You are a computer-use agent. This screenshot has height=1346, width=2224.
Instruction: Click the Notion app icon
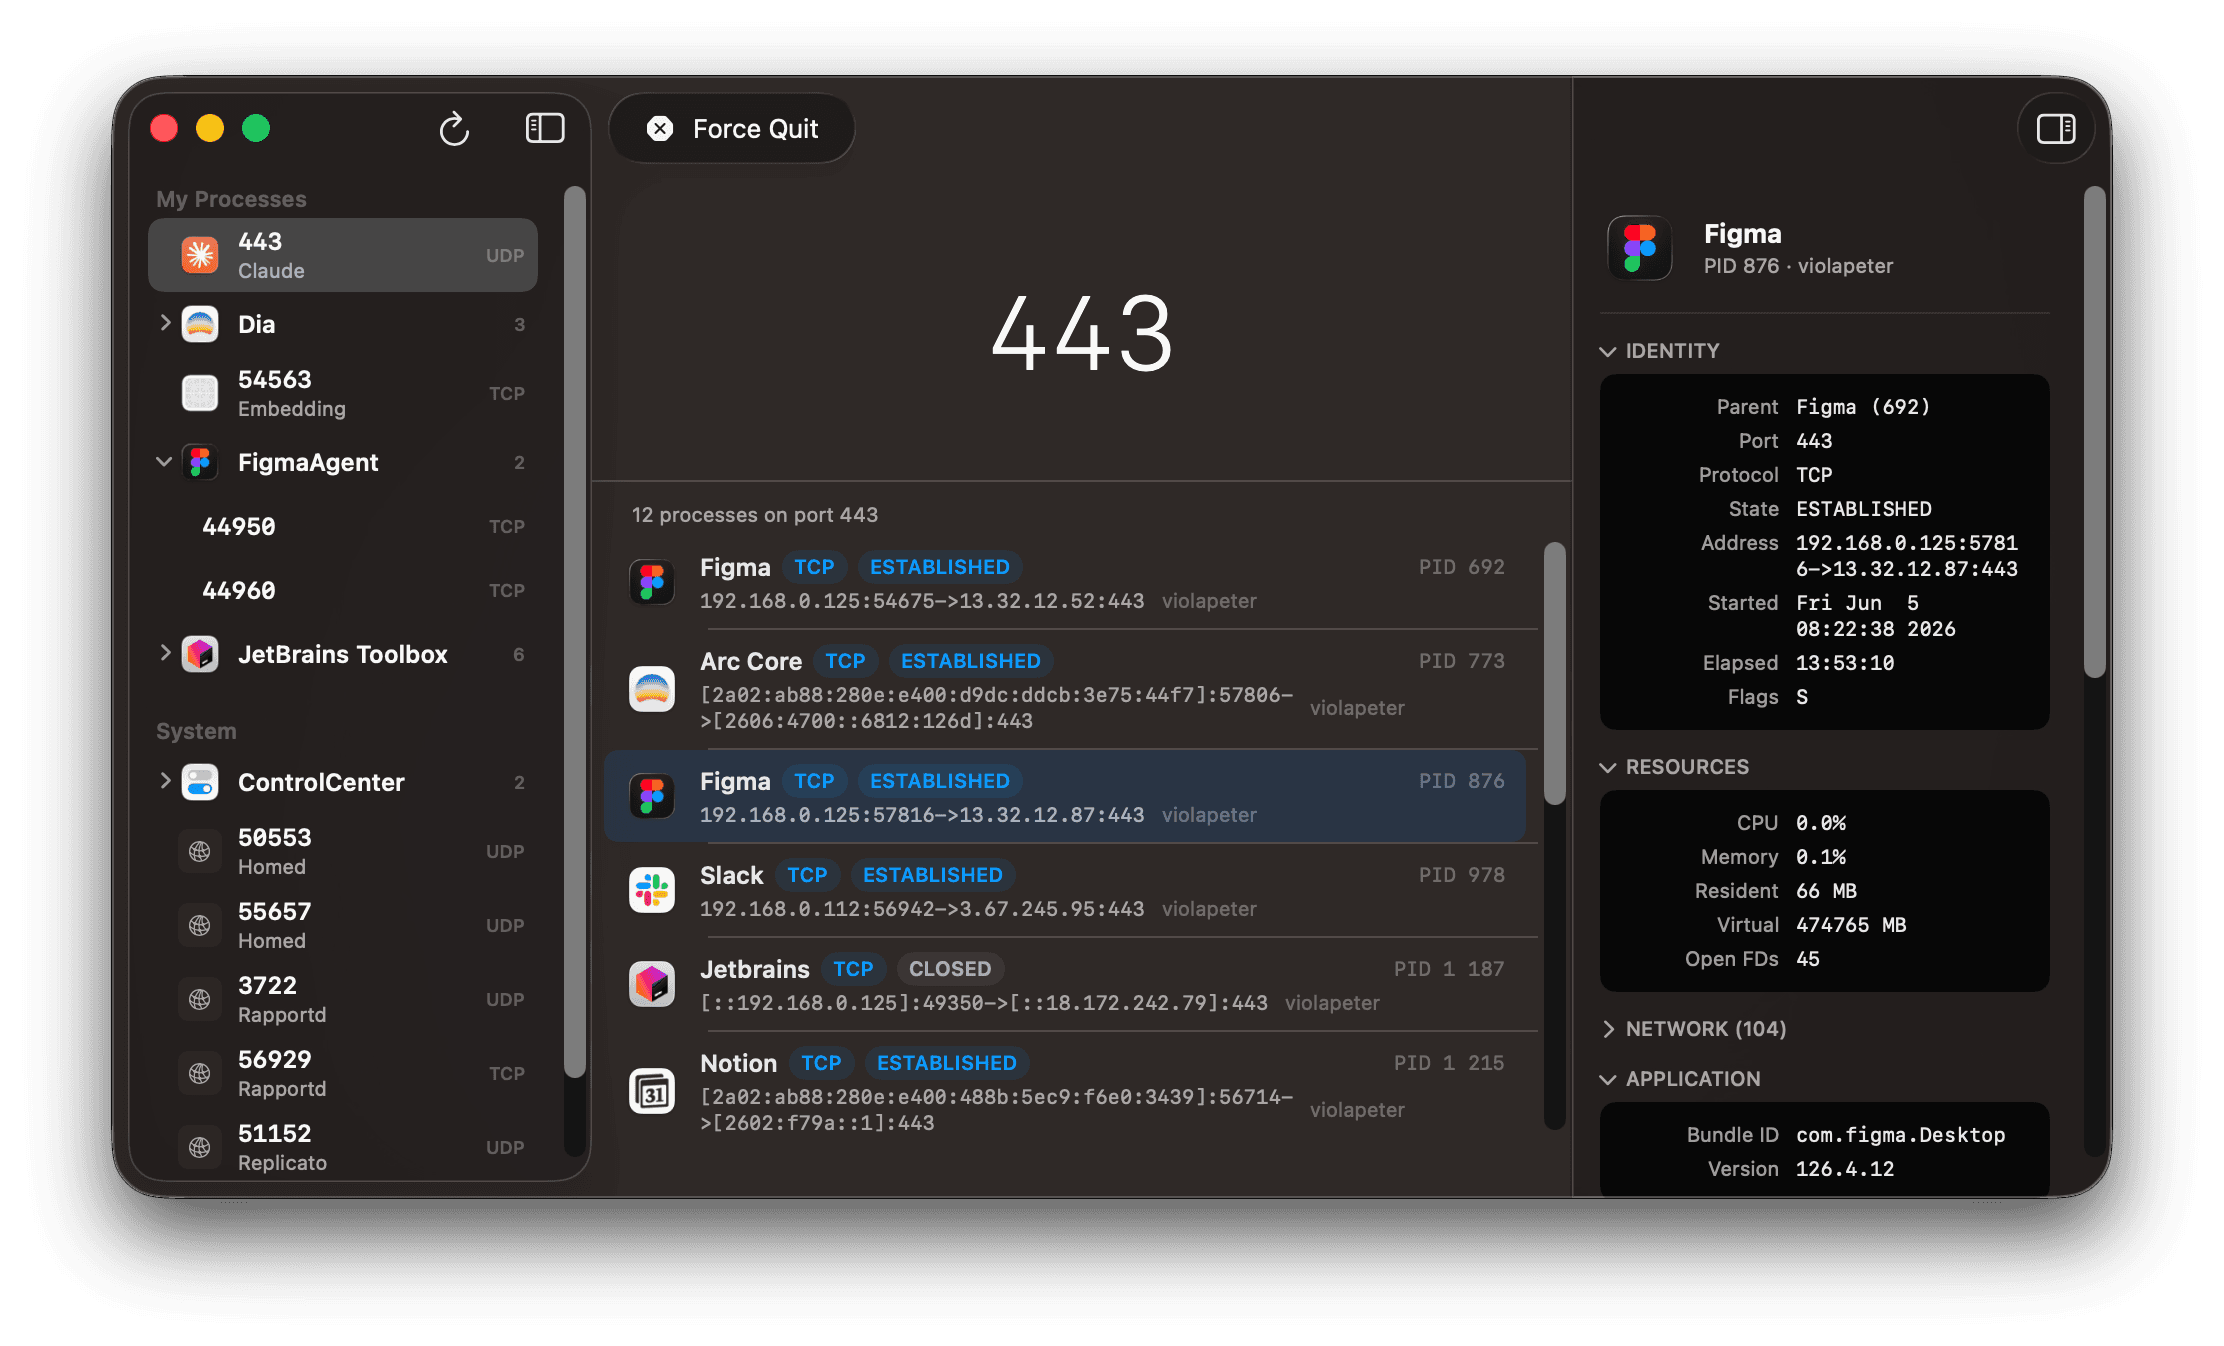(x=652, y=1091)
